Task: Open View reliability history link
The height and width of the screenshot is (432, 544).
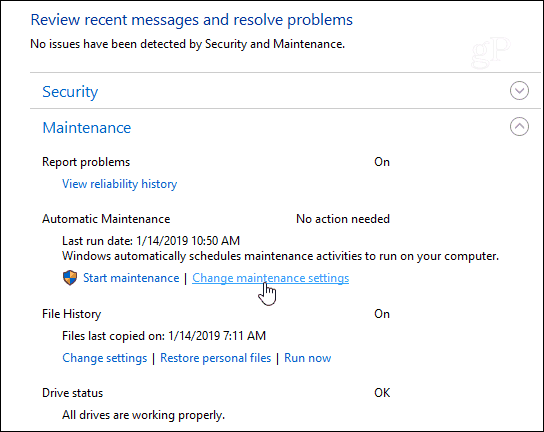Action: tap(119, 184)
